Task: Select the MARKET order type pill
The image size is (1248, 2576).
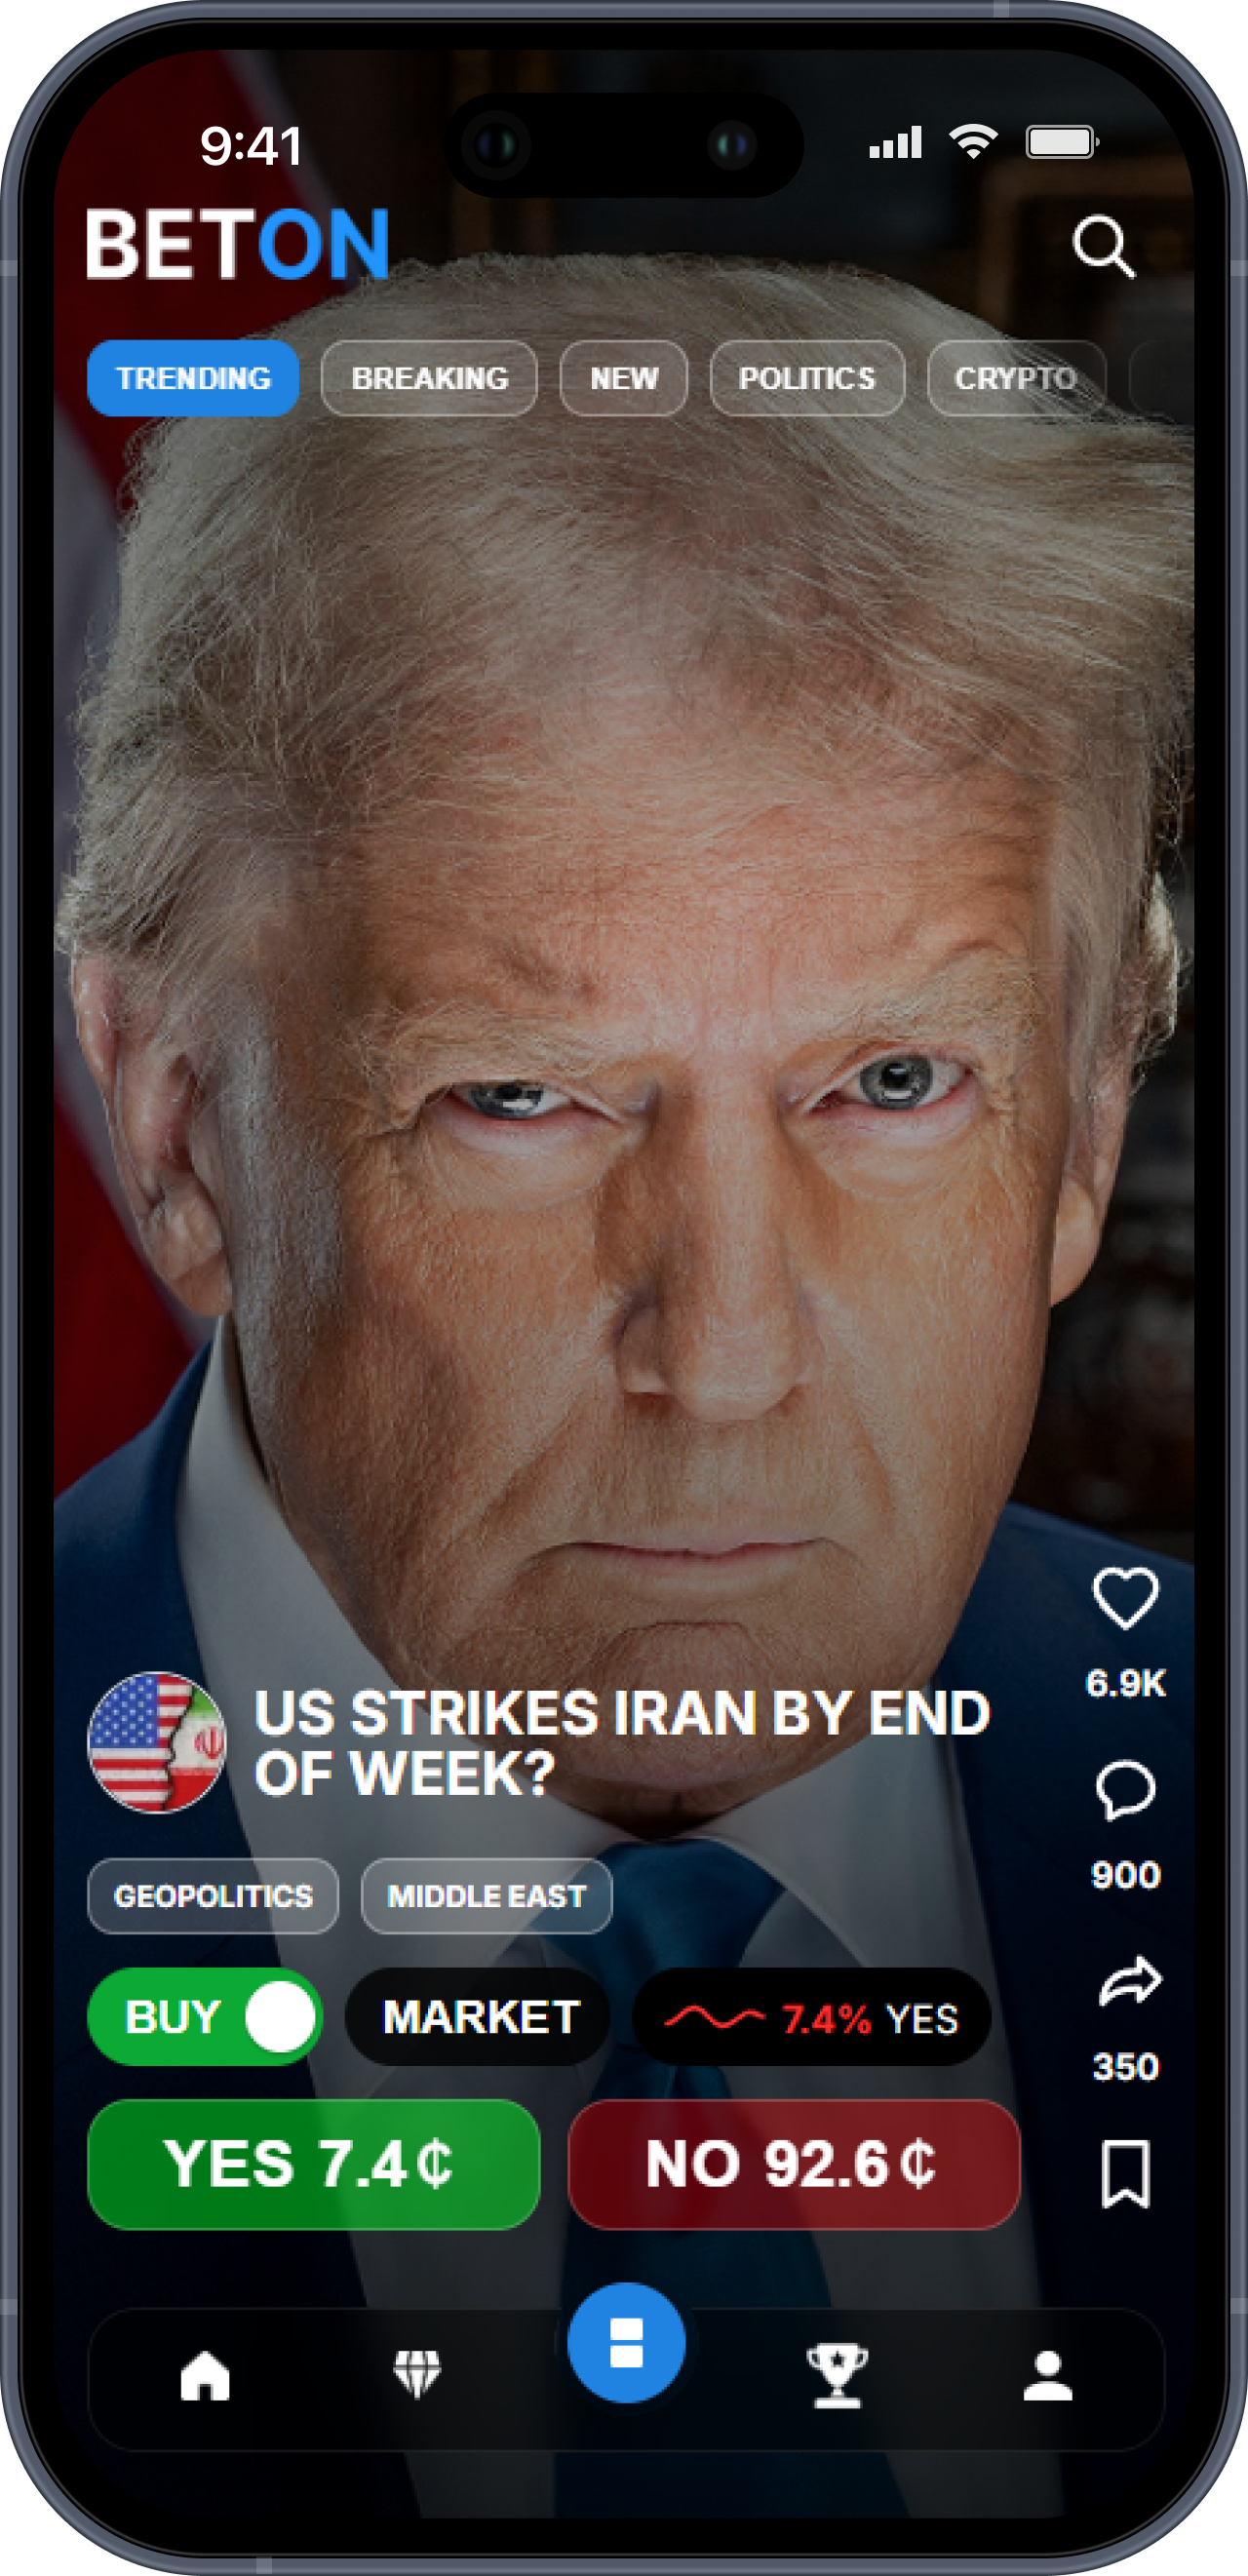Action: point(479,2017)
